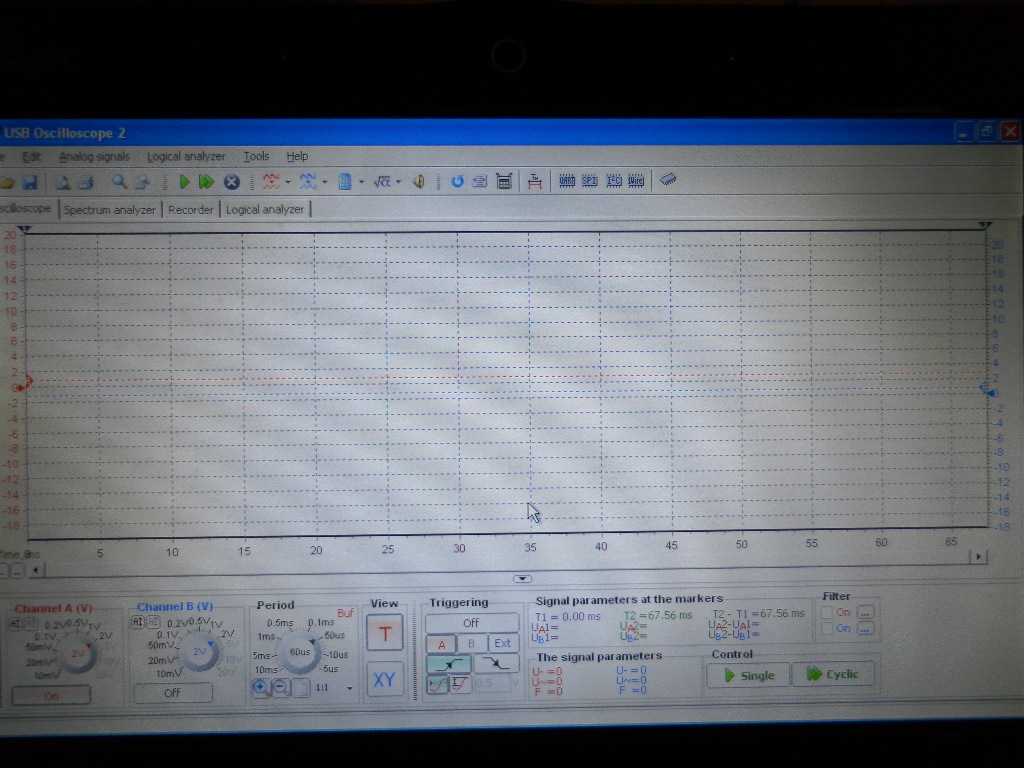The image size is (1024, 768).
Task: Click the cyclic run double-arrow toolbar icon
Action: click(x=206, y=182)
